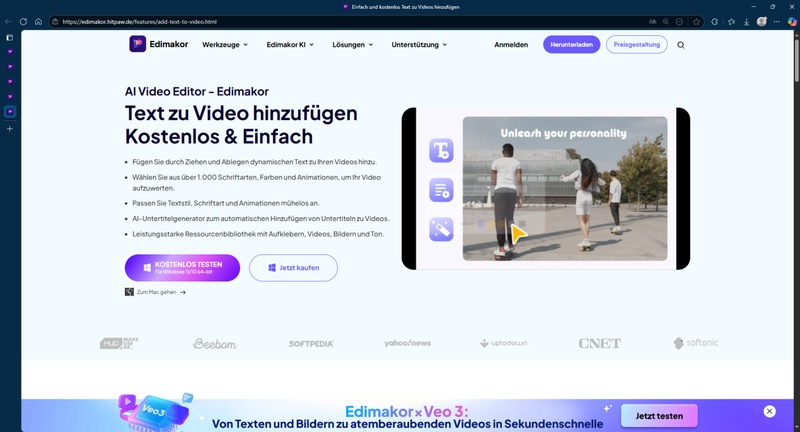The width and height of the screenshot is (800, 432).
Task: Open the favorites list icon
Action: (x=731, y=21)
